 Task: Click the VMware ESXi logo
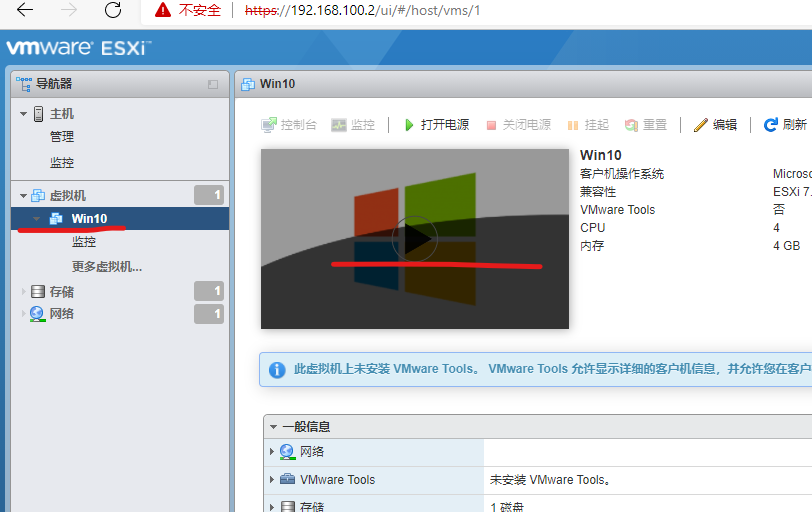(79, 48)
